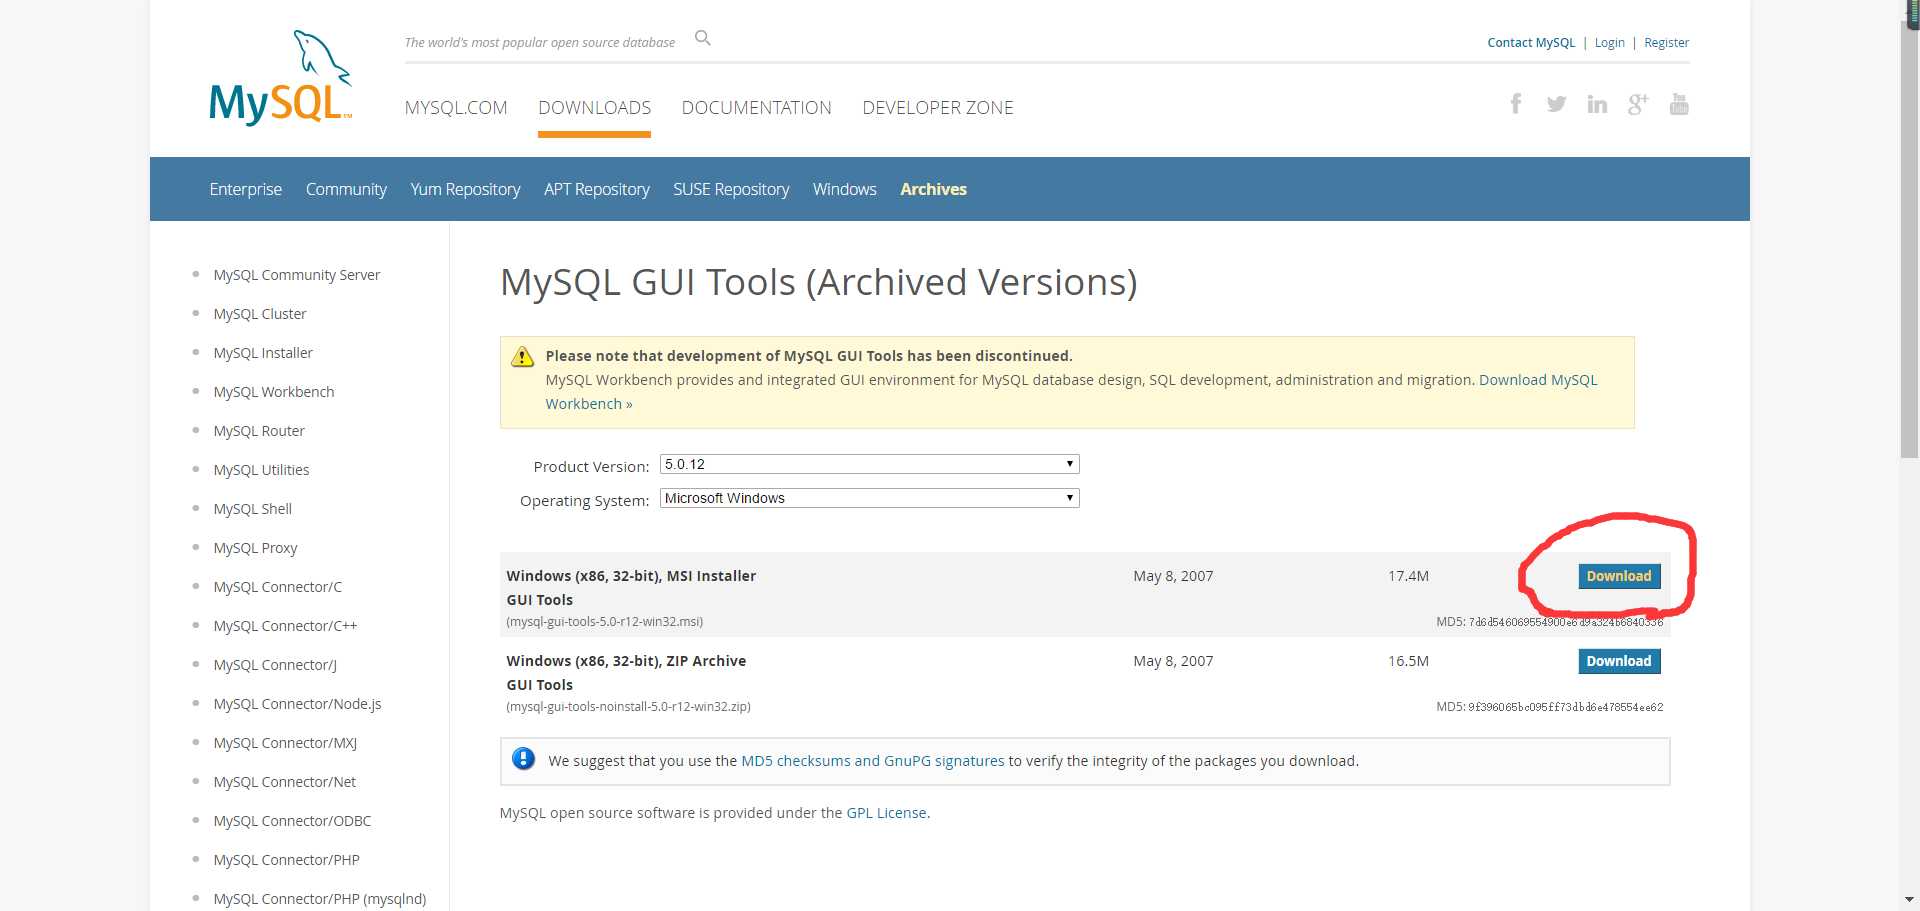Open the LinkedIn icon
The height and width of the screenshot is (911, 1920).
[1597, 104]
